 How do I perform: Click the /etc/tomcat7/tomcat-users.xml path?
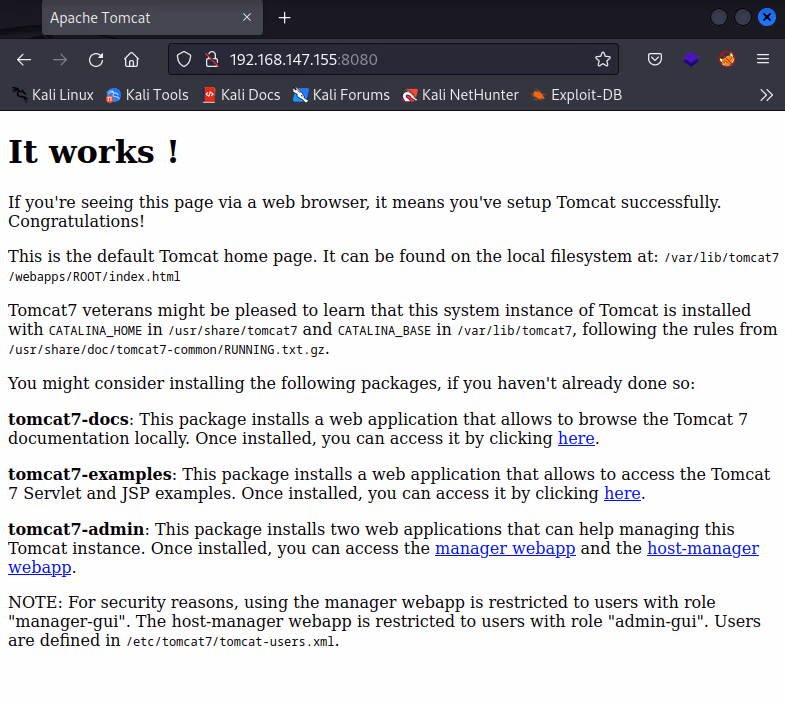pos(230,642)
